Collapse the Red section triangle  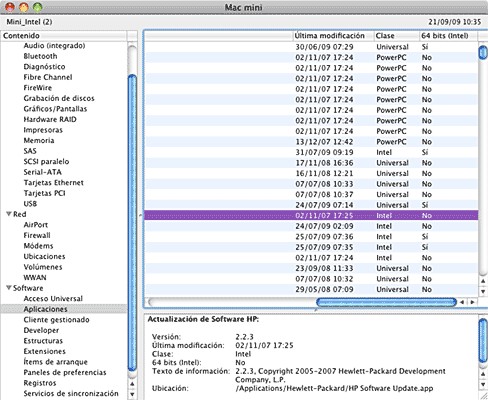[x=9, y=214]
